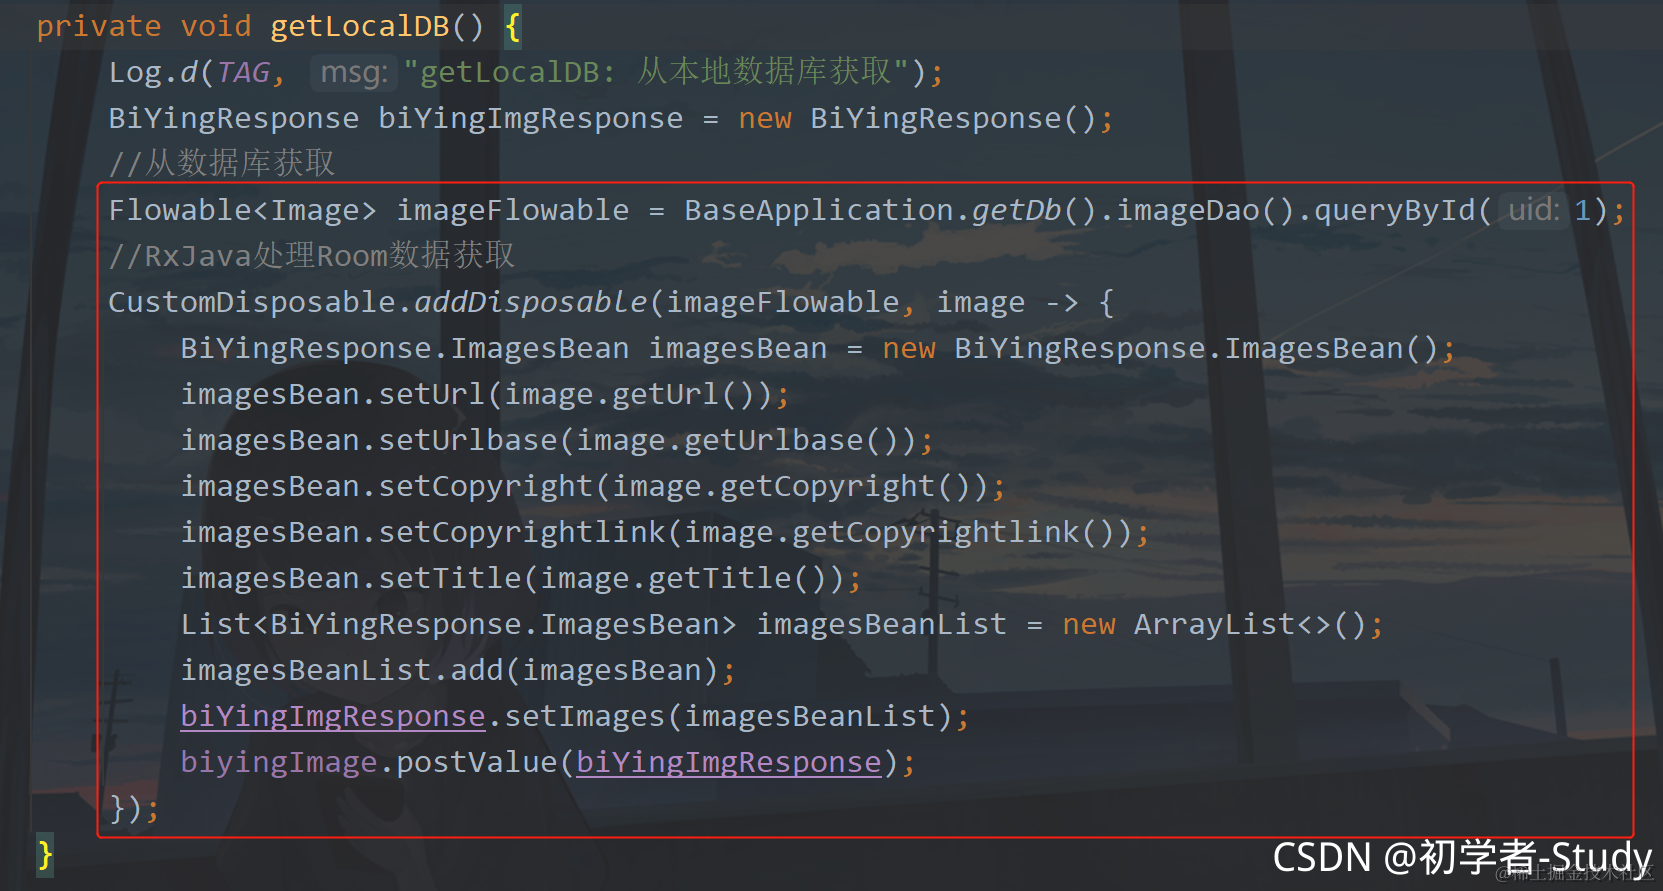Click imagesBean.setUrl call
The width and height of the screenshot is (1663, 891).
click(x=333, y=394)
